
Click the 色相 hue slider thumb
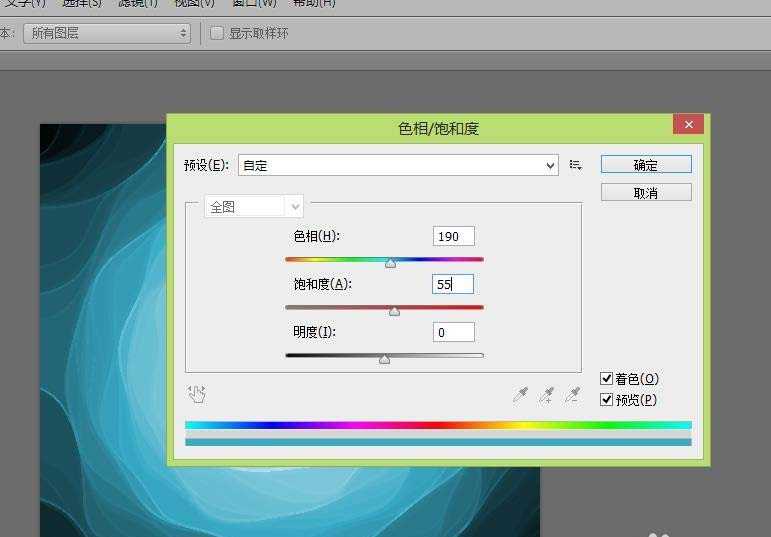point(390,263)
